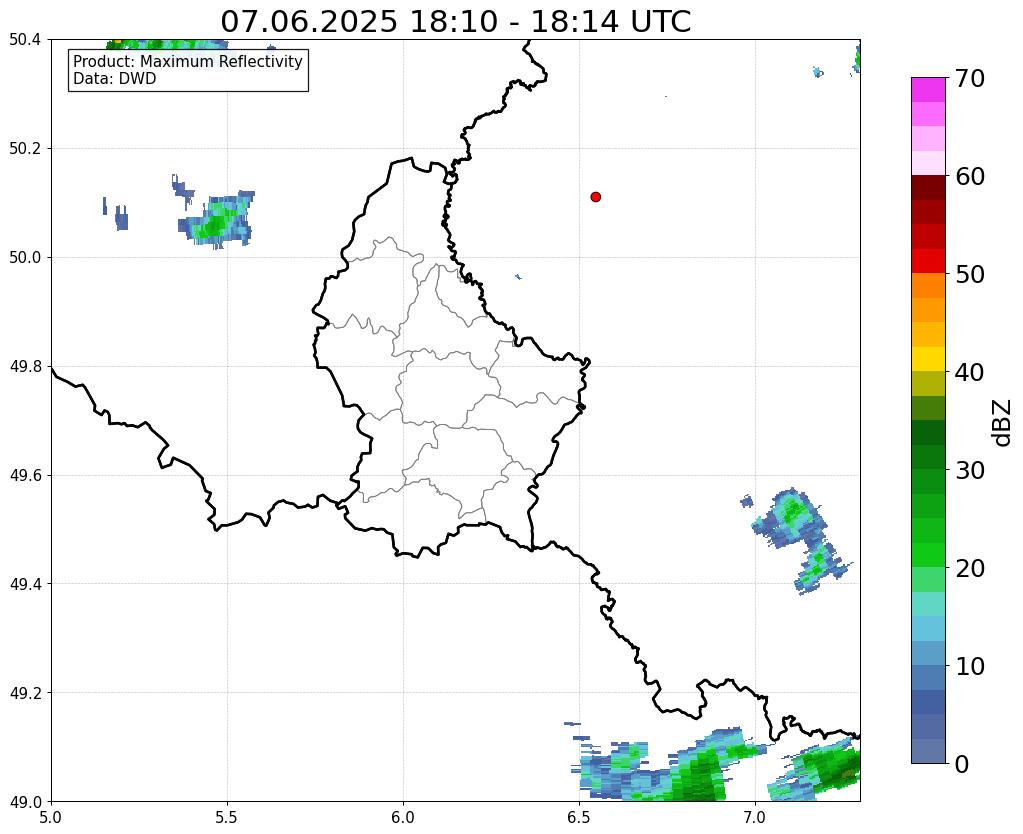
Task: Click the 'Data: DWD' label
Action: click(115, 79)
